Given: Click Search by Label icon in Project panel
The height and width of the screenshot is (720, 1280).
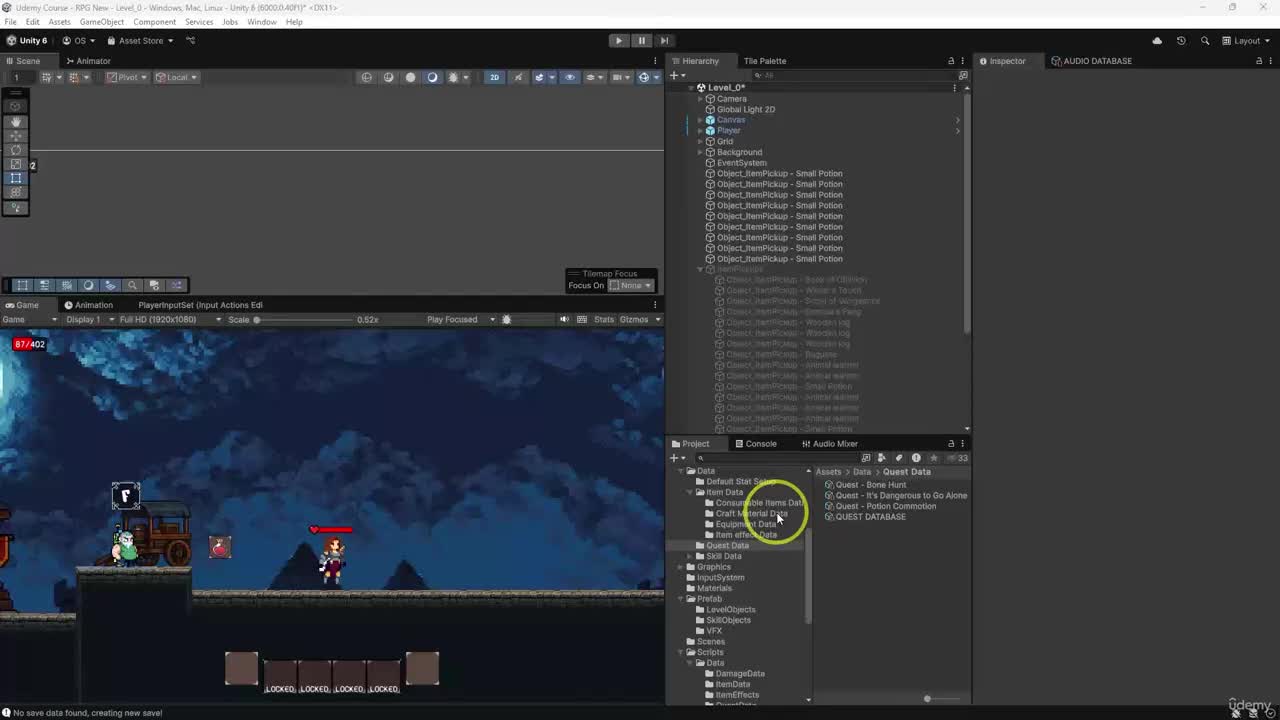Looking at the screenshot, I should click(898, 458).
